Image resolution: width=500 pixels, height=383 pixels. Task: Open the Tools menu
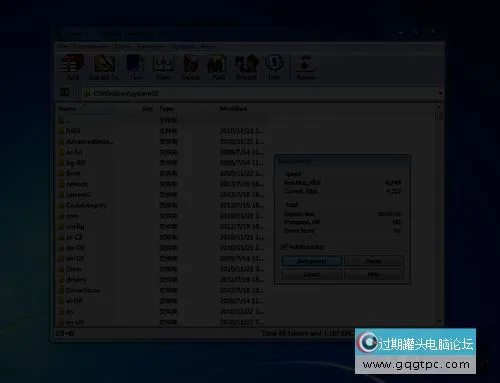(123, 46)
